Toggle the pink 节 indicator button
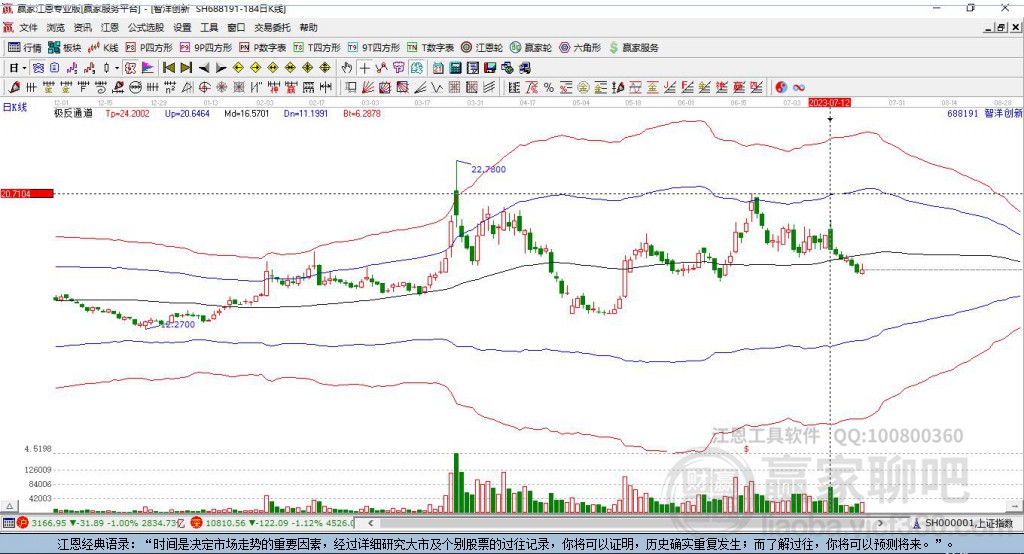The height and width of the screenshot is (554, 1024). click(x=399, y=68)
